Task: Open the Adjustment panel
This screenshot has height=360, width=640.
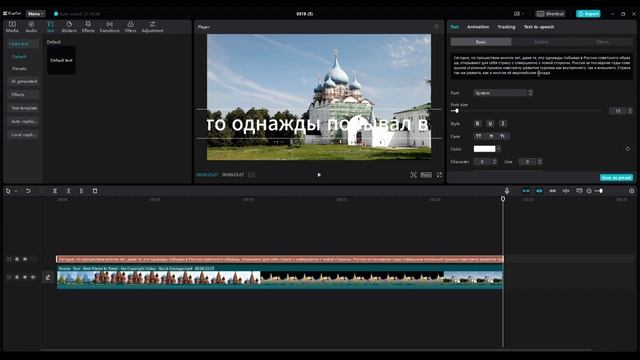Action: (152, 27)
